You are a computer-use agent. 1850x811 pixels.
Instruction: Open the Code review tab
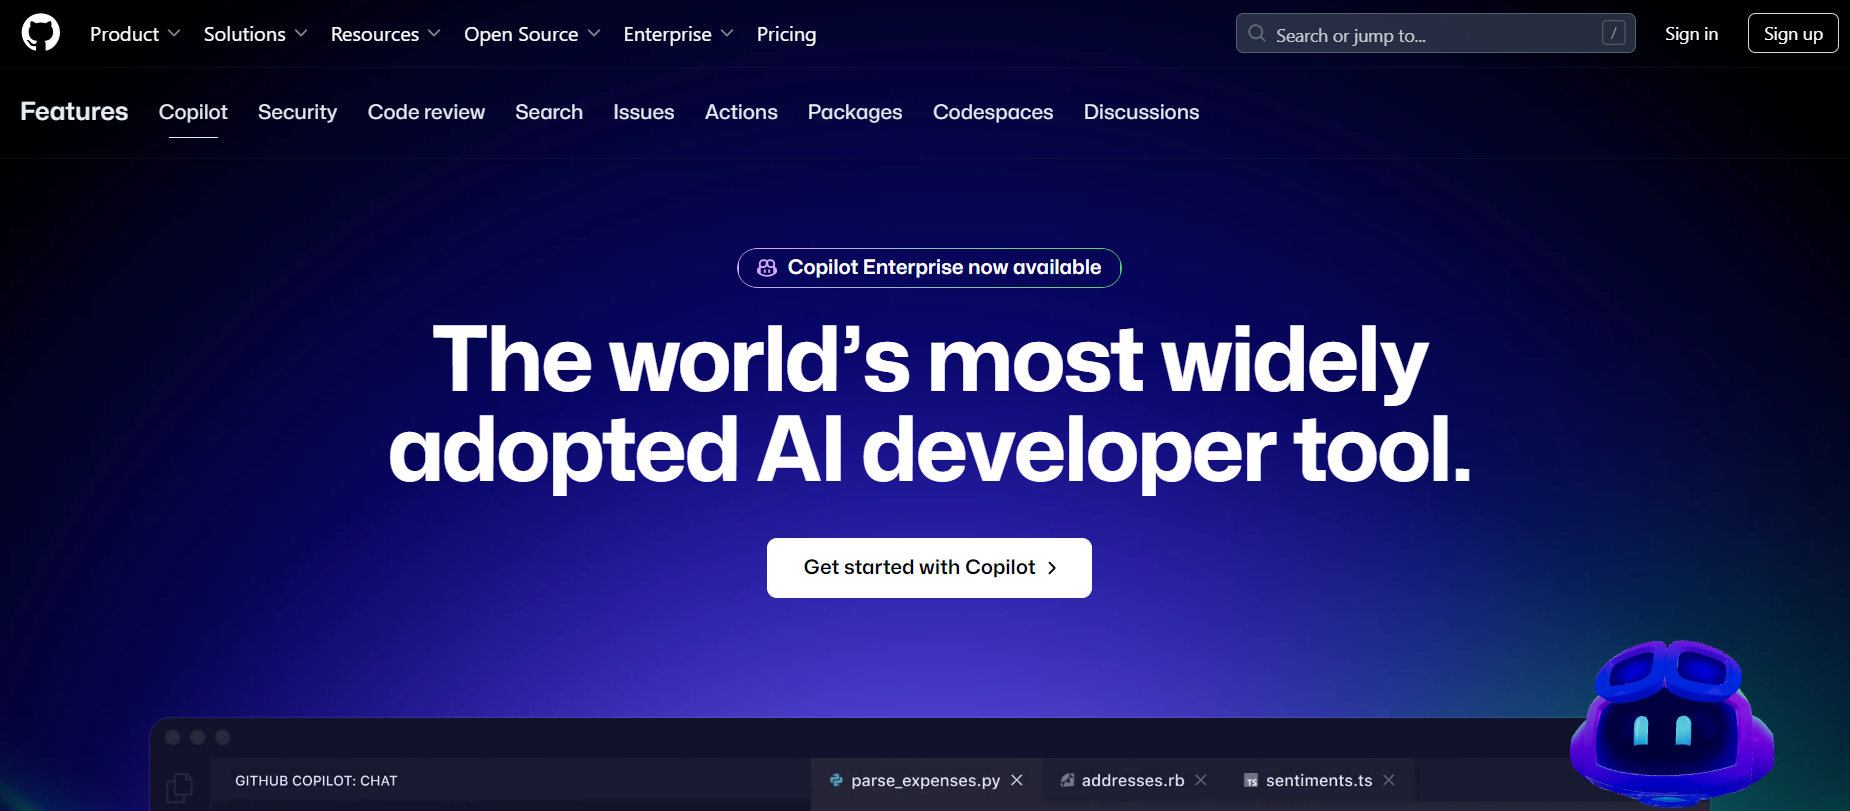coord(426,112)
